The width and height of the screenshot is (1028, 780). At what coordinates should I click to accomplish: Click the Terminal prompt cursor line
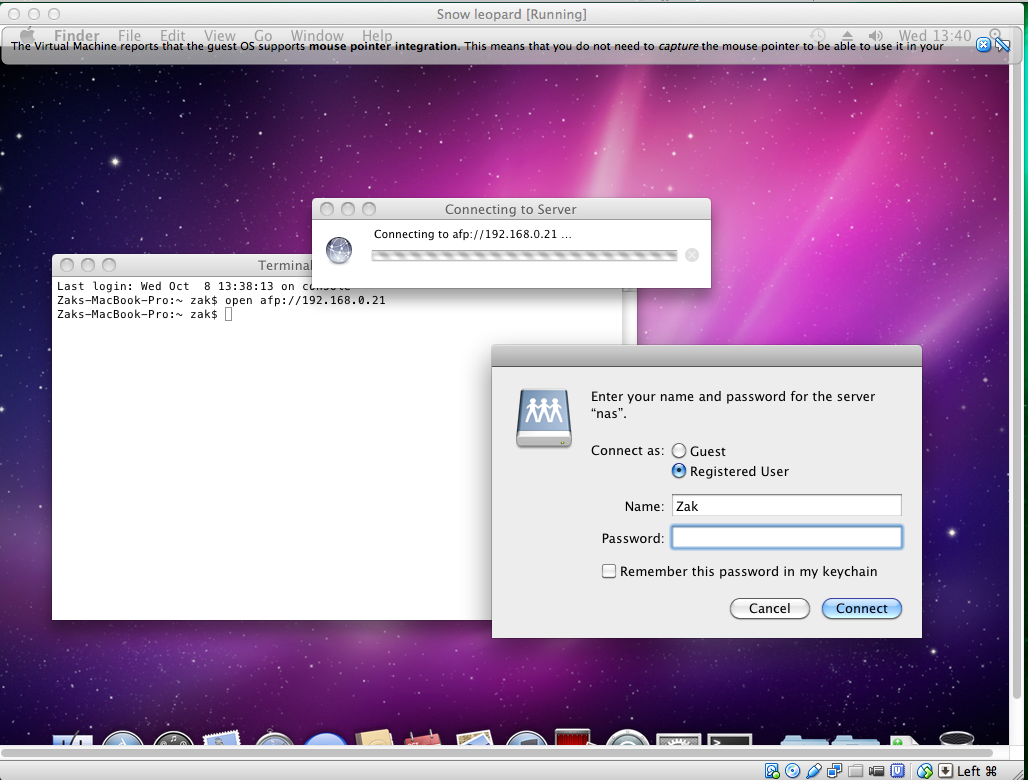point(144,314)
